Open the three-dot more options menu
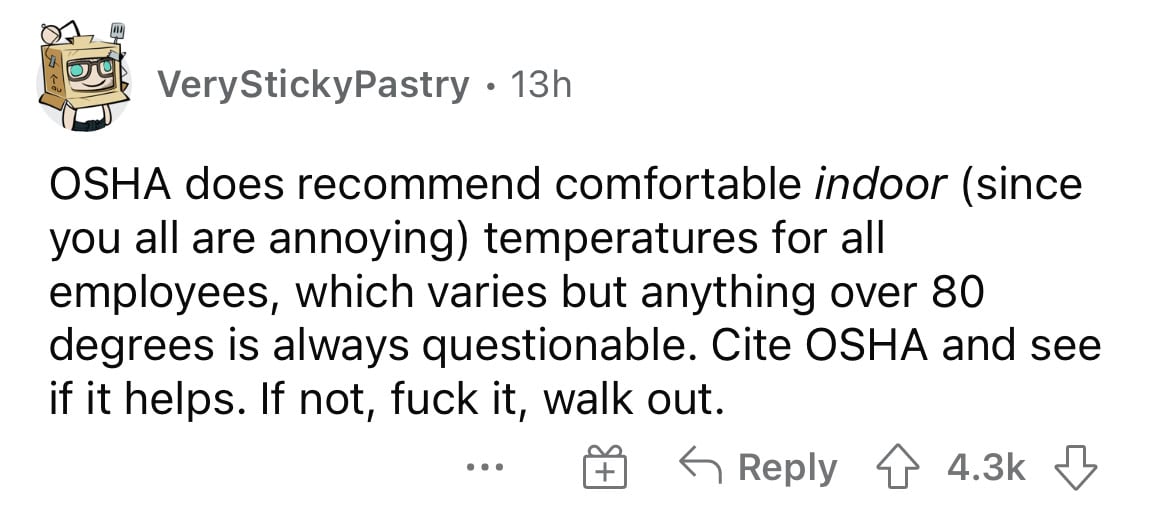Image resolution: width=1170 pixels, height=516 pixels. point(485,468)
